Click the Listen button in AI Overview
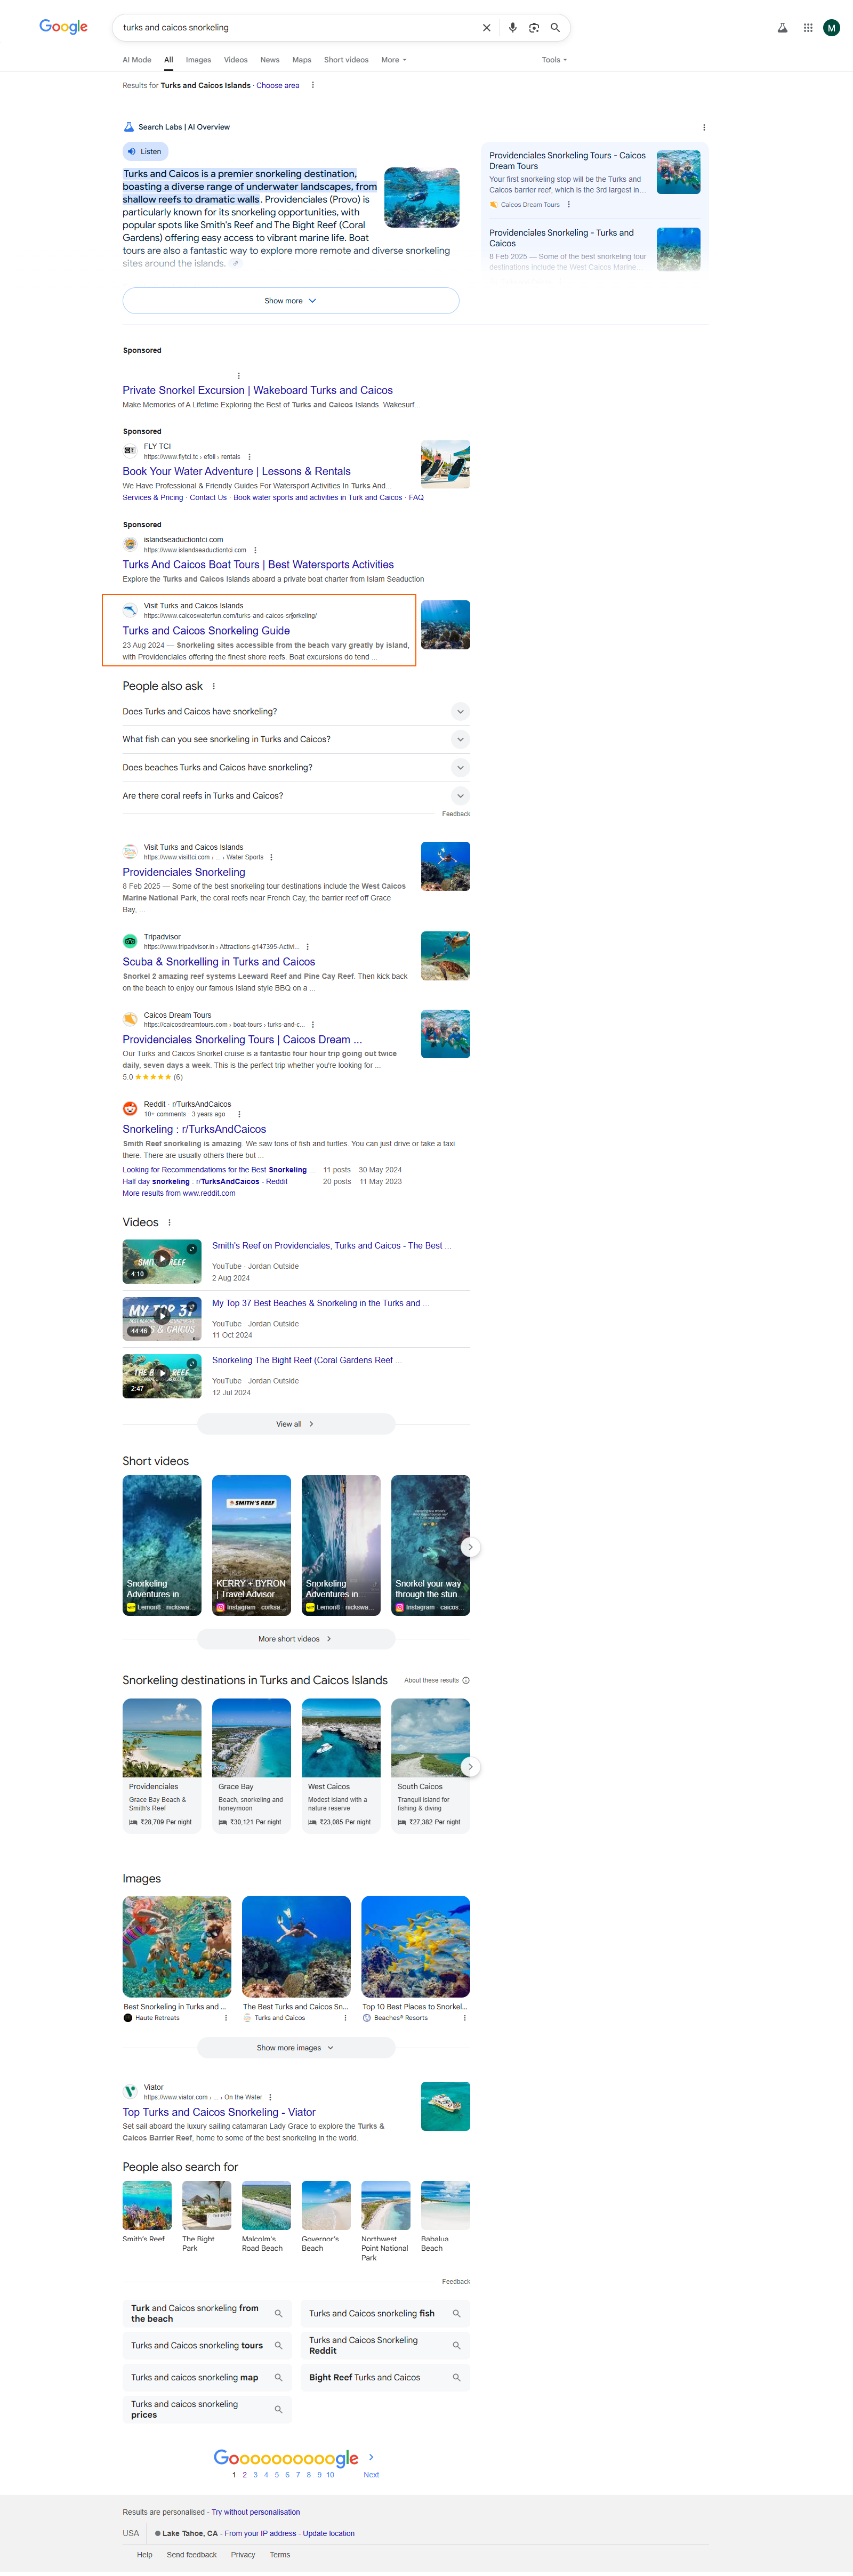The height and width of the screenshot is (2576, 853). point(146,152)
